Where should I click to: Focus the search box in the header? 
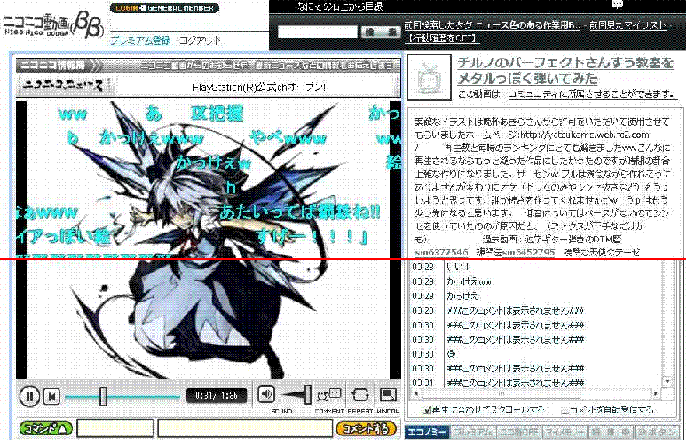pyautogui.click(x=318, y=32)
